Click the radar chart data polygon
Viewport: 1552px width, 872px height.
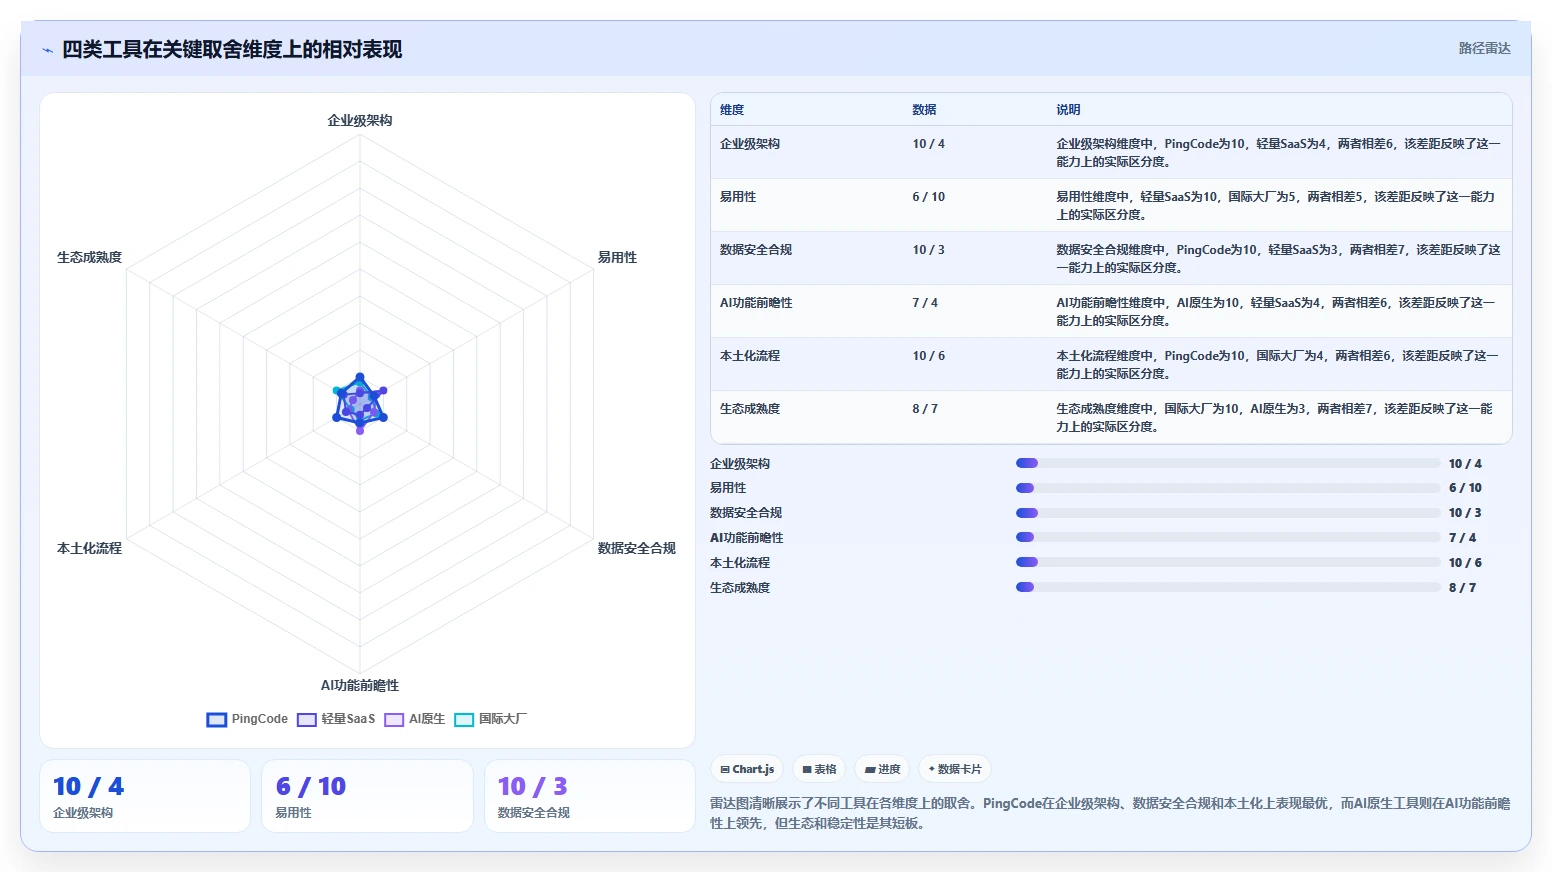[x=360, y=403]
